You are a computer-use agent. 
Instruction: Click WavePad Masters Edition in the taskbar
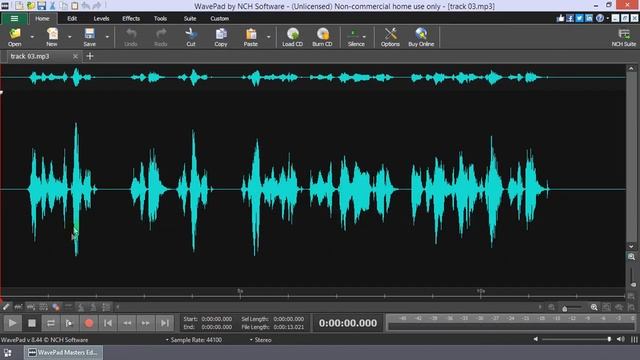pos(63,353)
